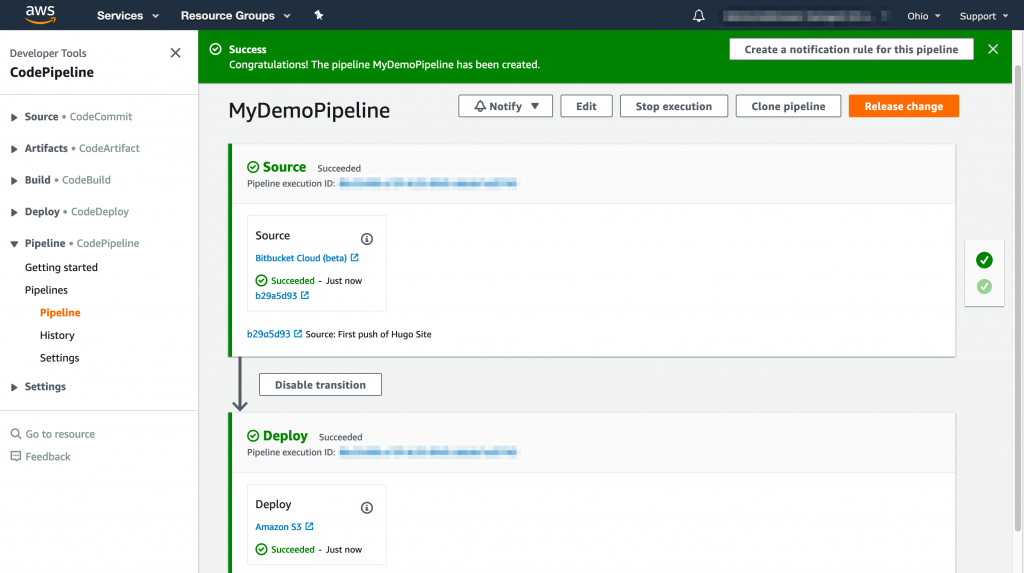
Task: Jump to Source stage via dark green check
Action: pos(984,260)
